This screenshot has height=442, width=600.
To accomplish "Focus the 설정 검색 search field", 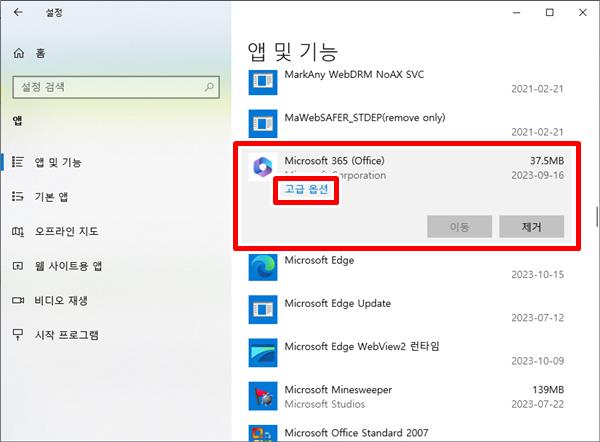I will coord(116,87).
